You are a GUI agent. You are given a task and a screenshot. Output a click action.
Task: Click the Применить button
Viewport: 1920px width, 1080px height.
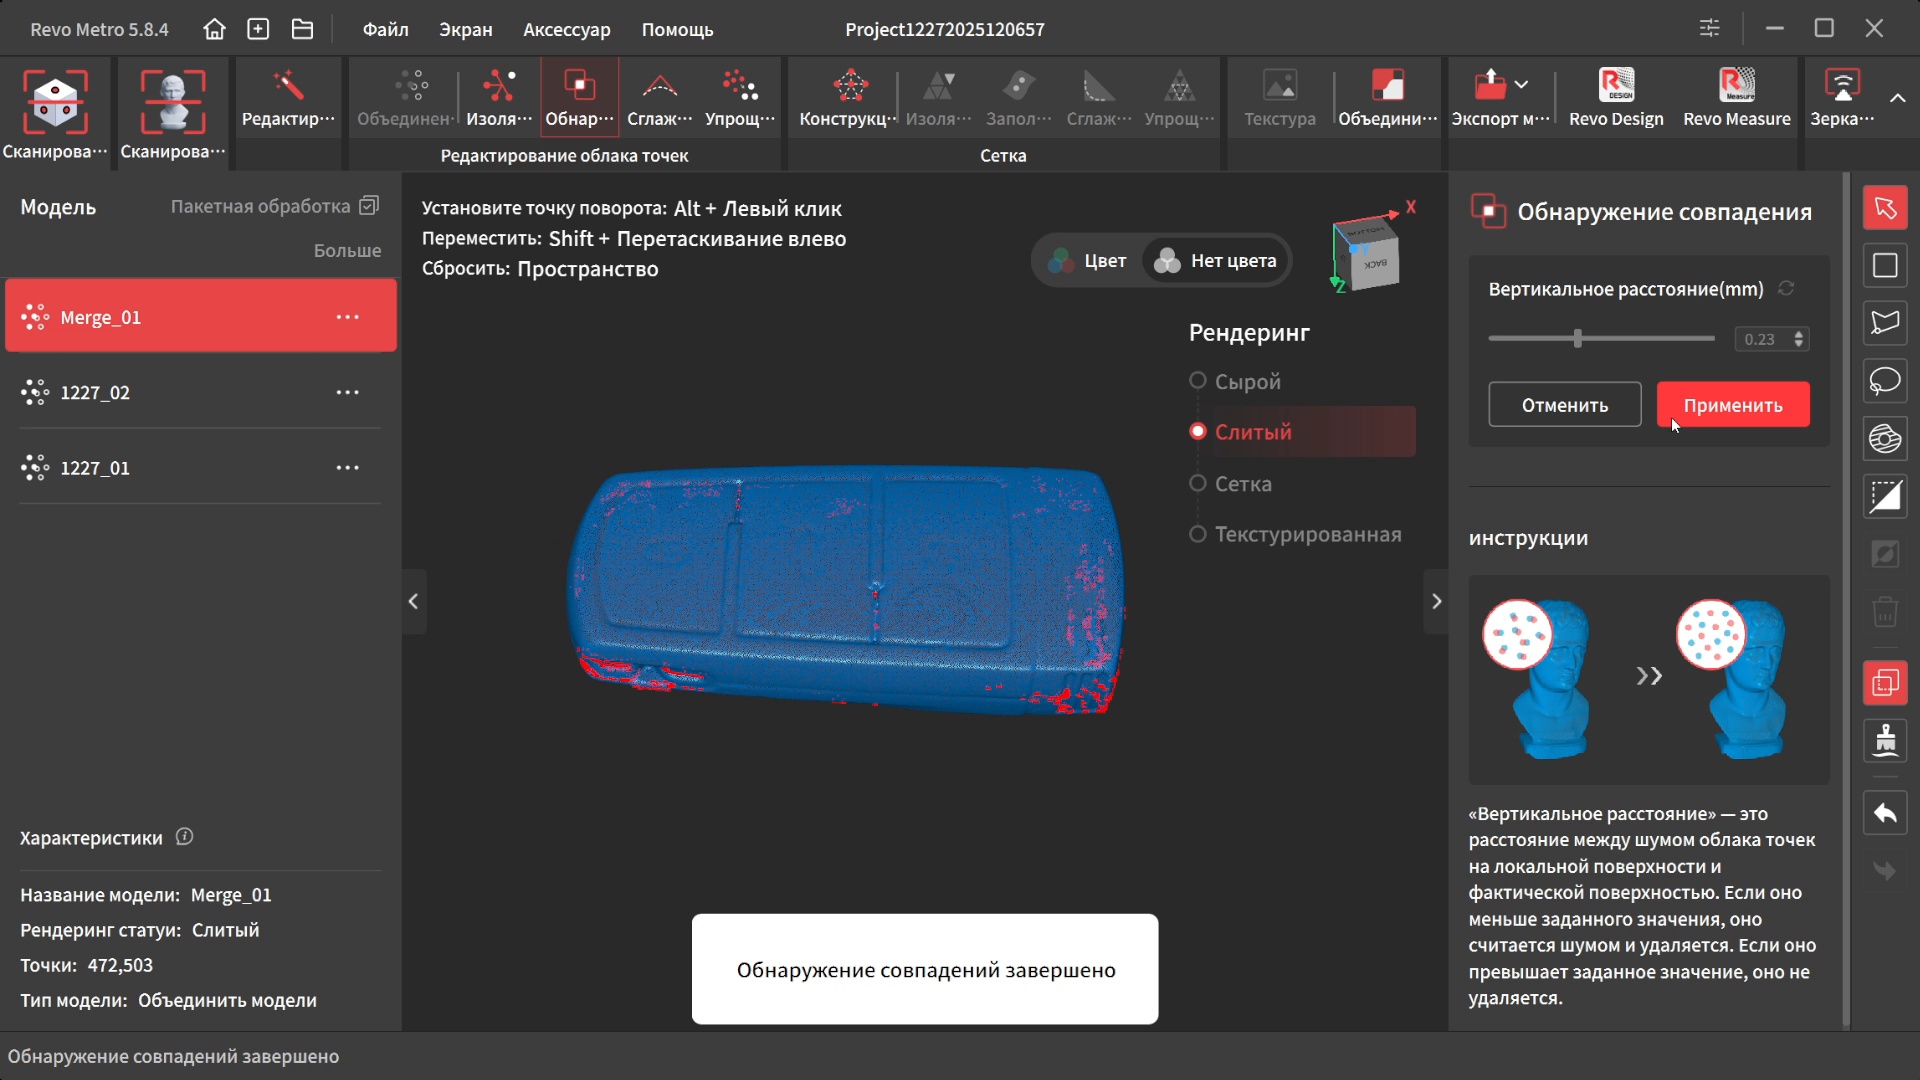pos(1732,405)
